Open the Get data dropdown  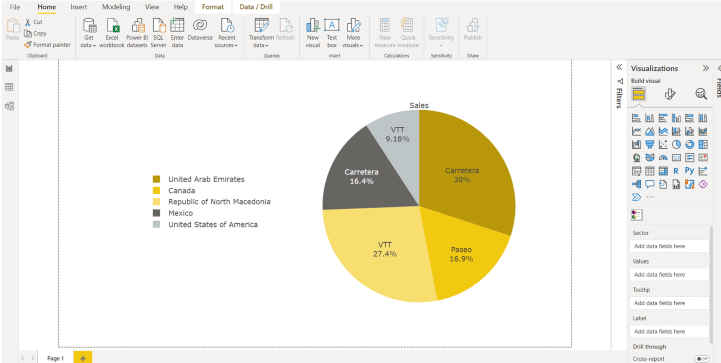click(89, 33)
